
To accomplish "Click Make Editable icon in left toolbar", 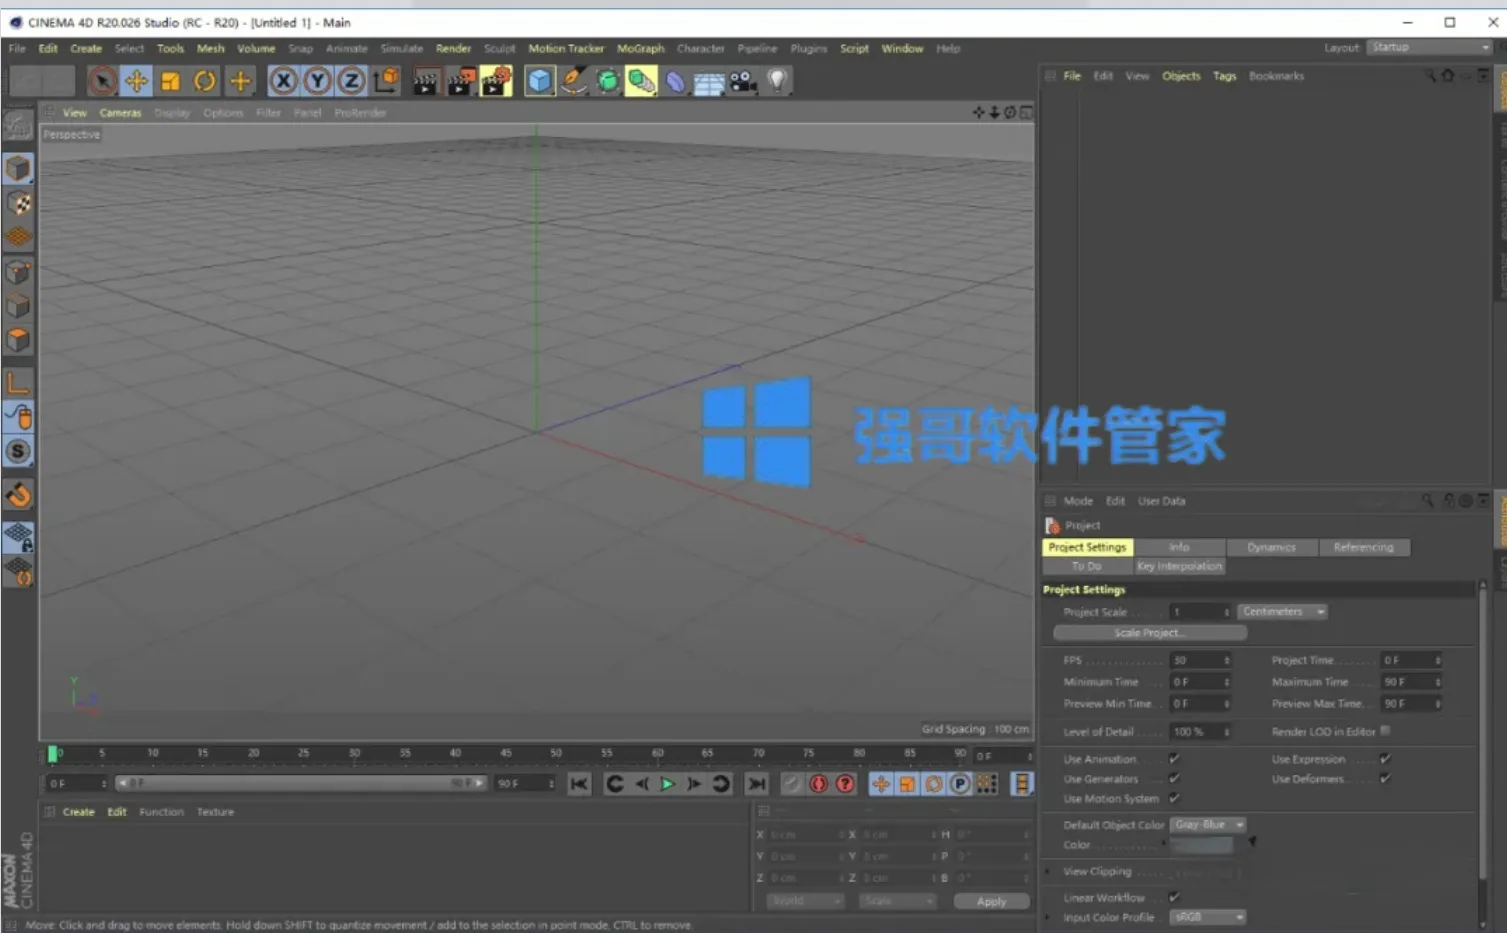I will (18, 126).
